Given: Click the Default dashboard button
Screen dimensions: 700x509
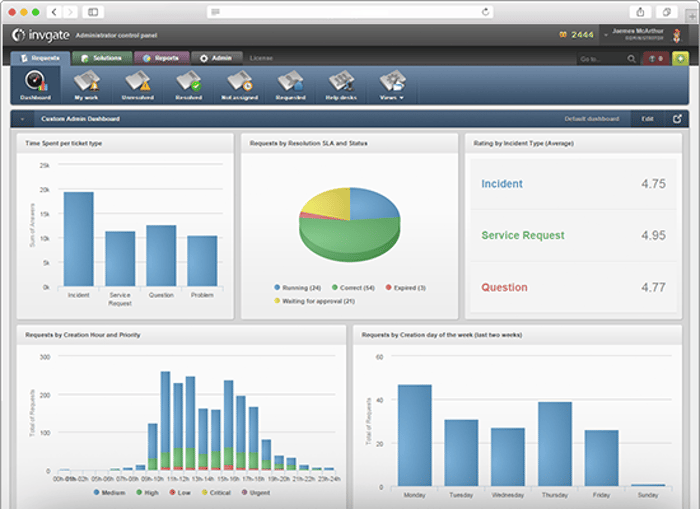Looking at the screenshot, I should (591, 119).
